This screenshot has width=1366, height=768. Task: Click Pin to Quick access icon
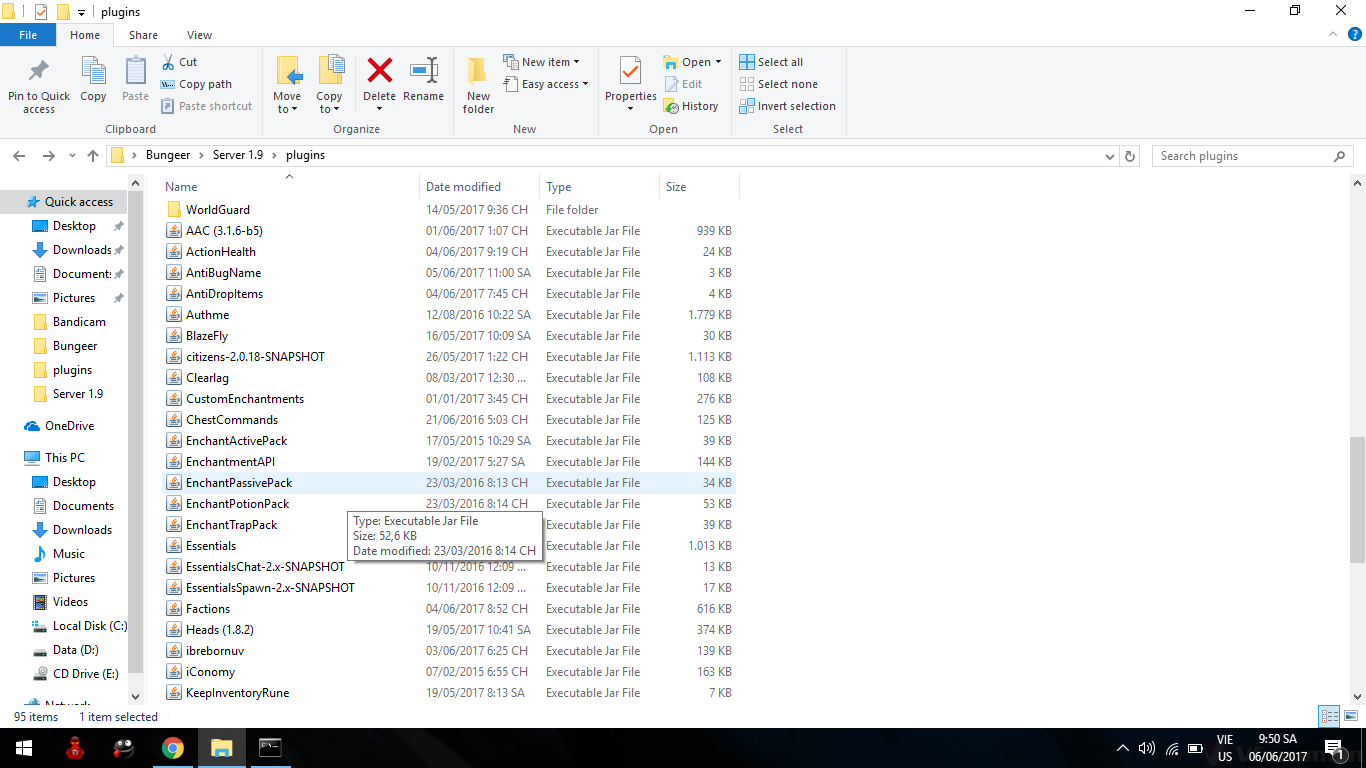39,84
